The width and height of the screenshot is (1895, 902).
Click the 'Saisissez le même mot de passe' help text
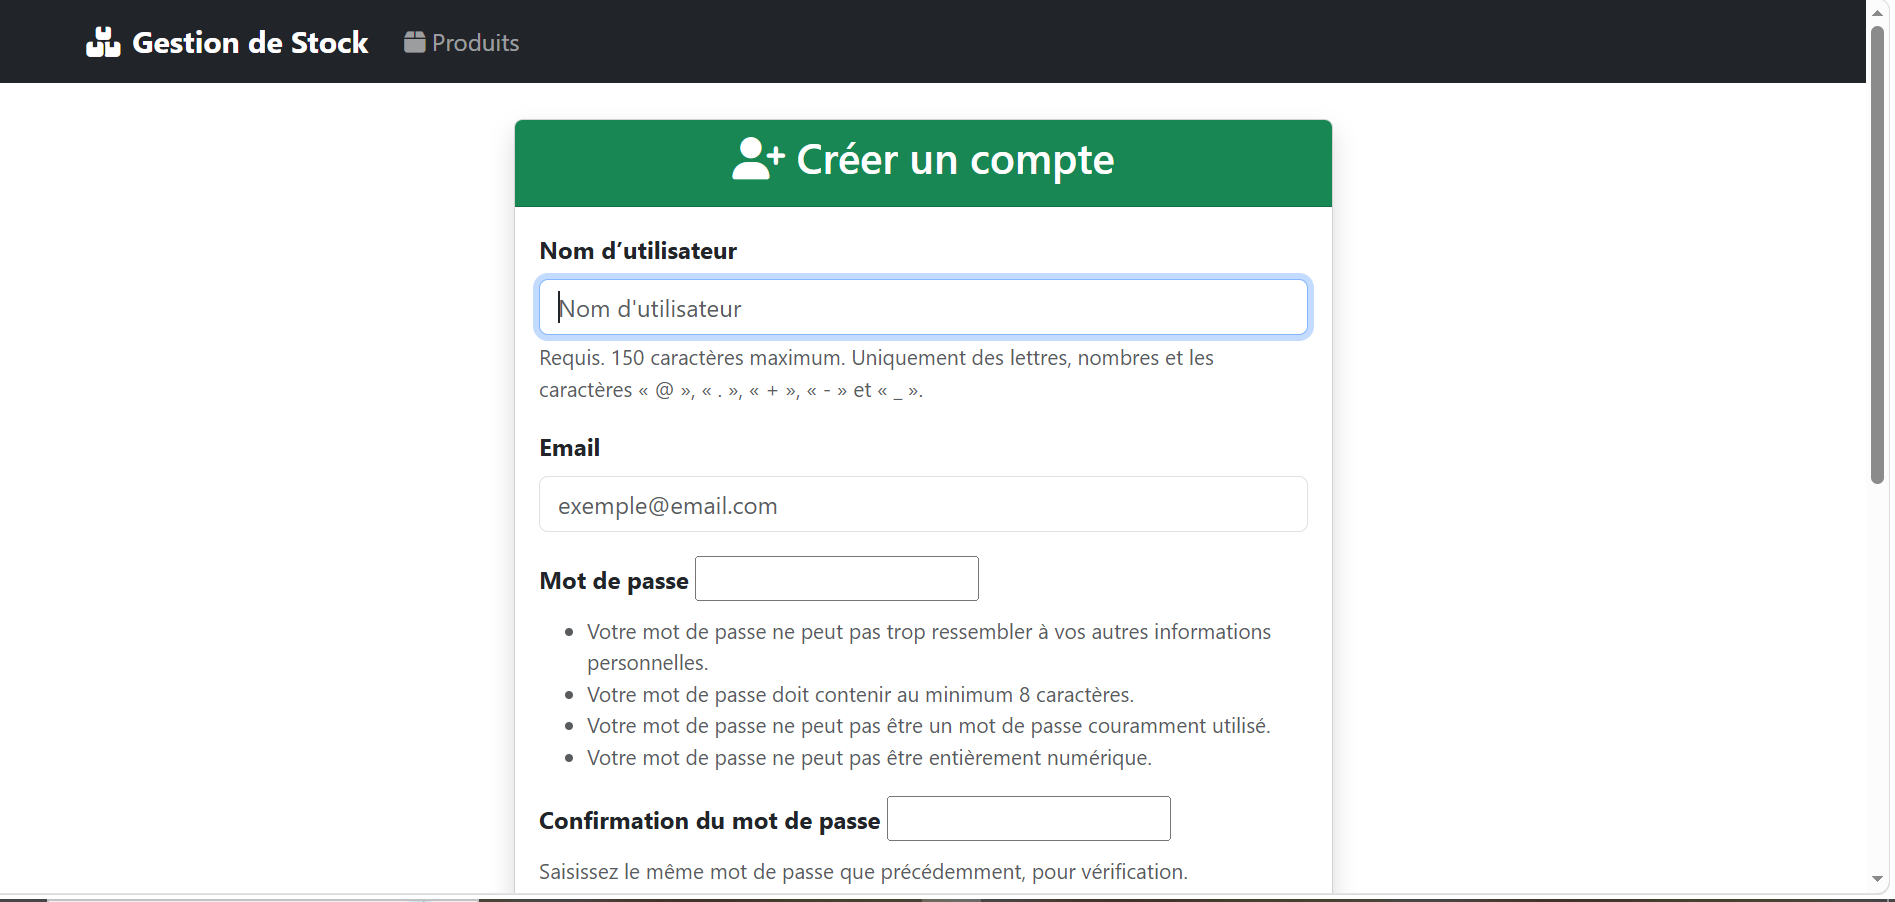tap(864, 872)
